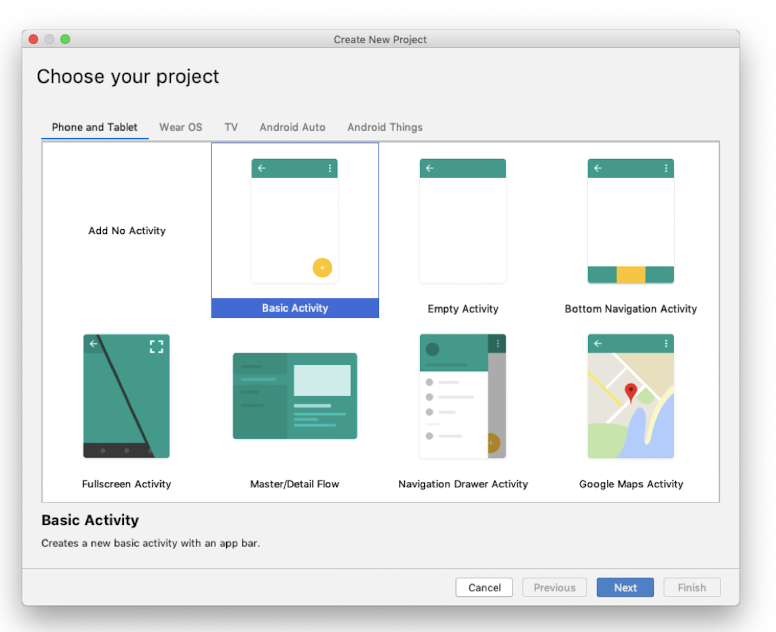Image resolution: width=776 pixels, height=632 pixels.
Task: Open the Android Auto tab
Action: 292,127
